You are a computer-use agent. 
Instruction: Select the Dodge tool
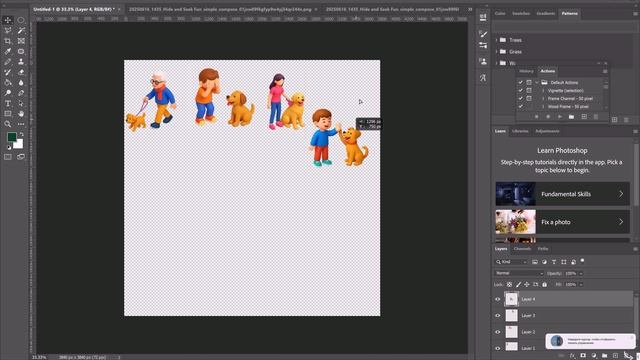point(8,93)
